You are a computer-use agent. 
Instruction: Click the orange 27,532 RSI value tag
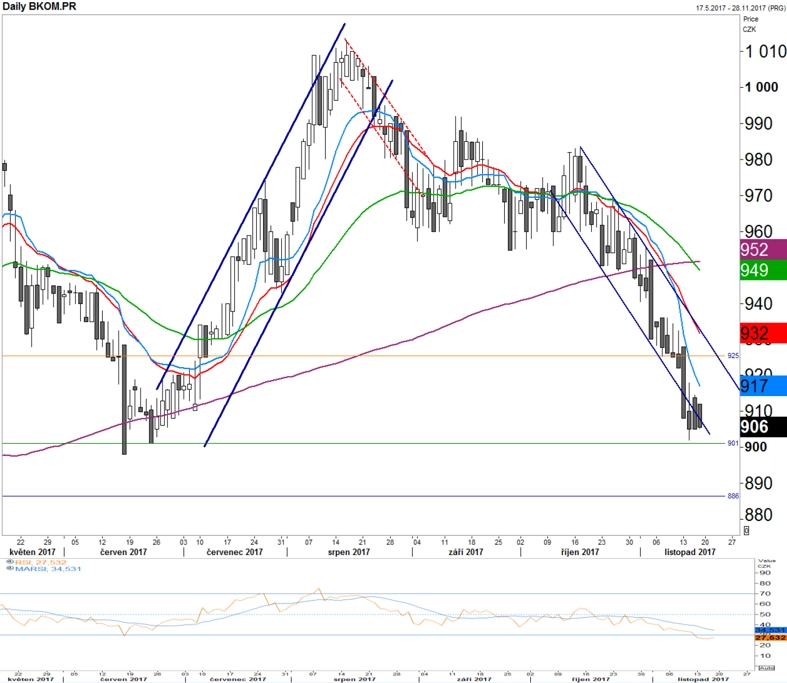click(x=770, y=637)
